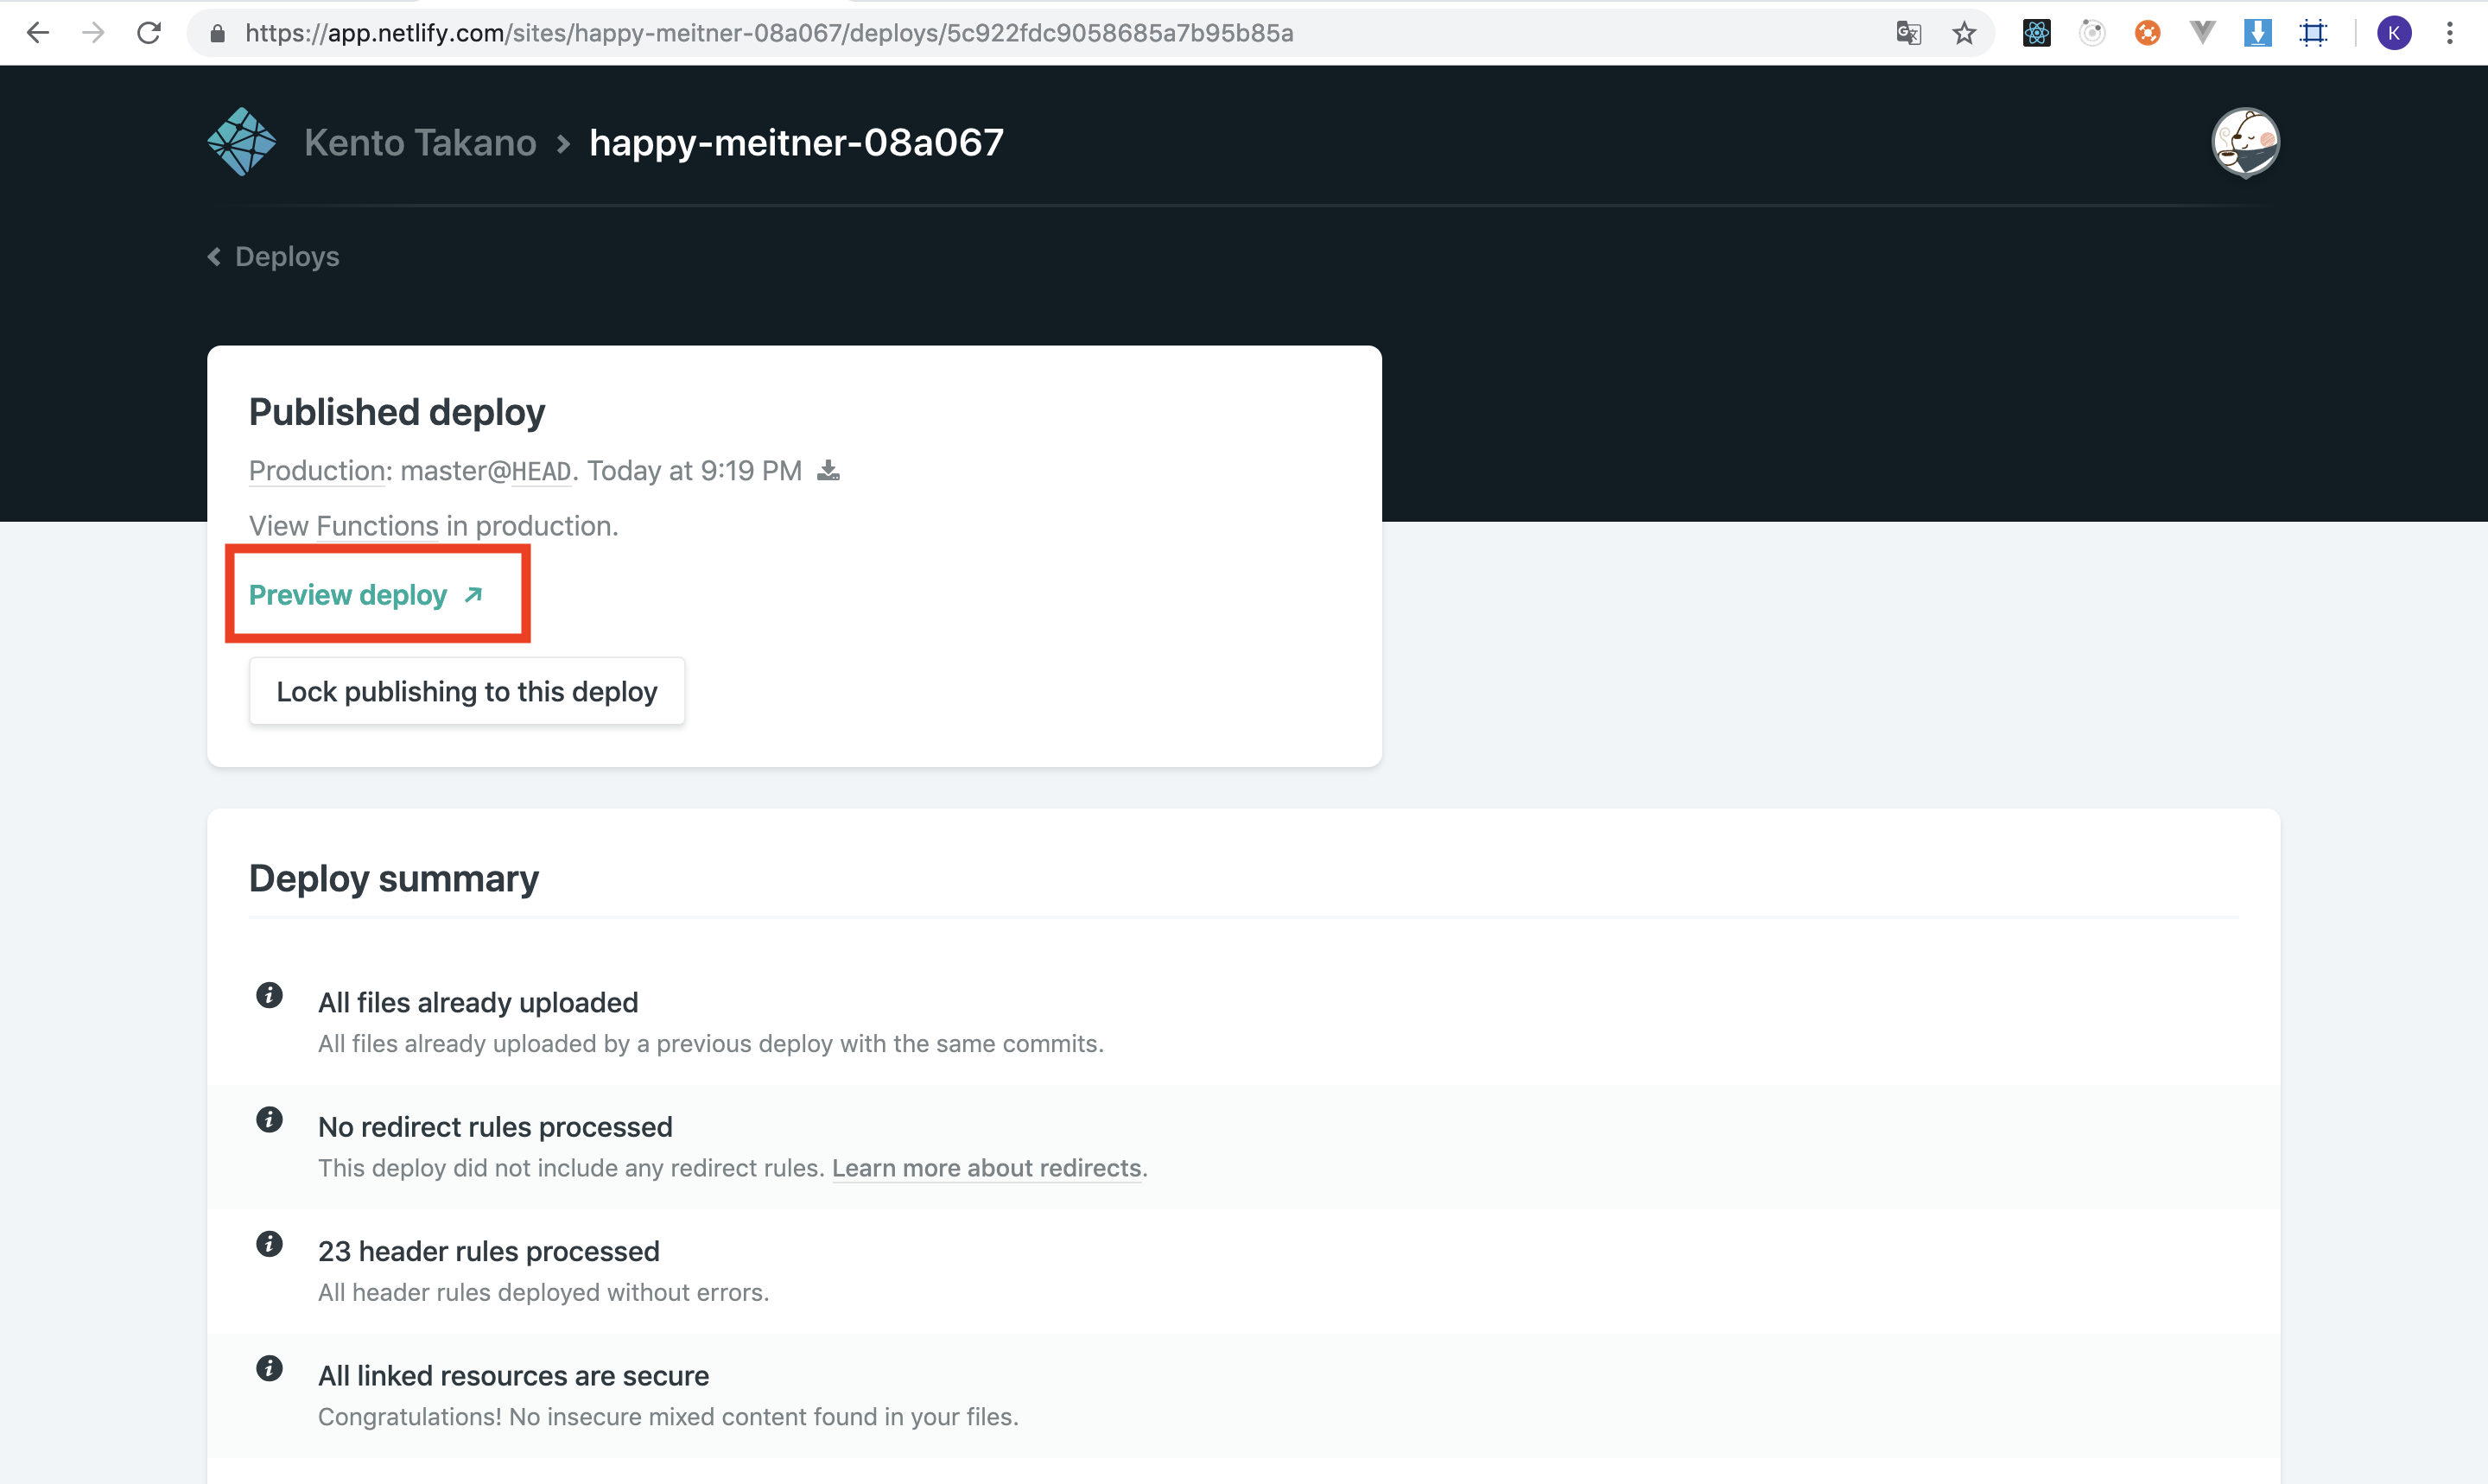The image size is (2488, 1484).
Task: Reload the page
Action: [x=149, y=33]
